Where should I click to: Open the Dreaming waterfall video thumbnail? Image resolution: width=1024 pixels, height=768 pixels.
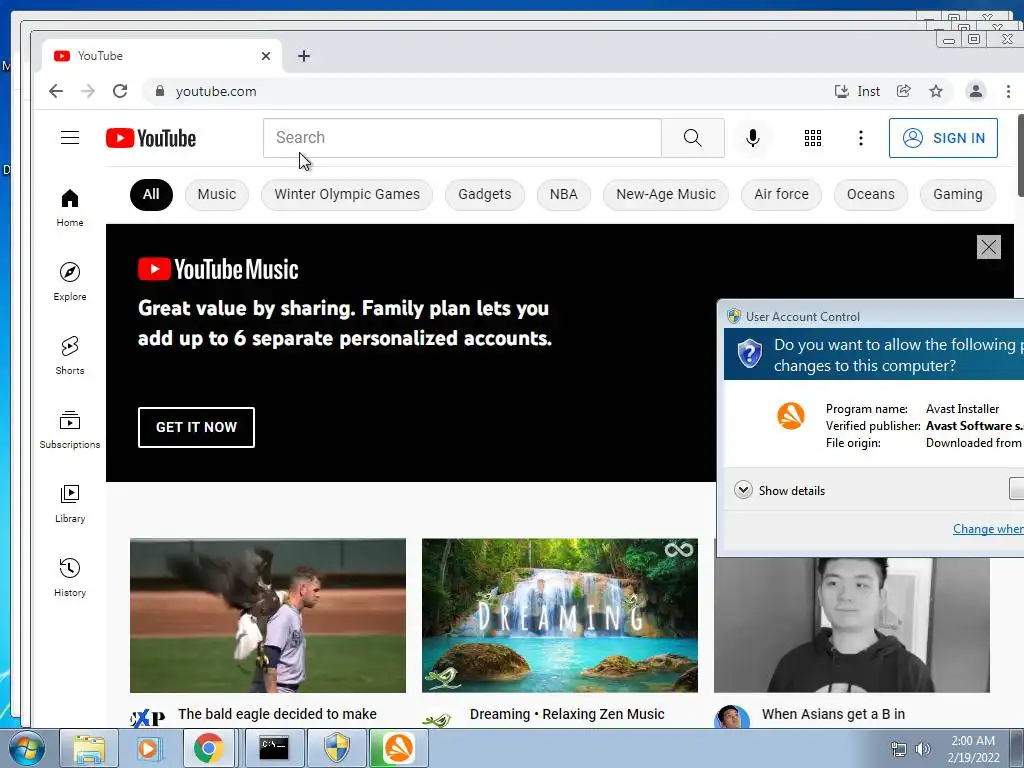click(560, 615)
